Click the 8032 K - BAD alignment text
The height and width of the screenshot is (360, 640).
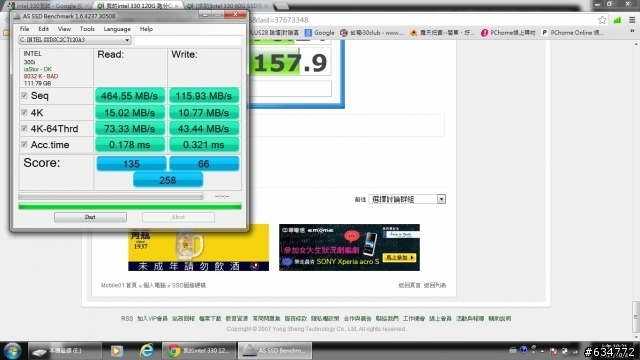[41, 76]
